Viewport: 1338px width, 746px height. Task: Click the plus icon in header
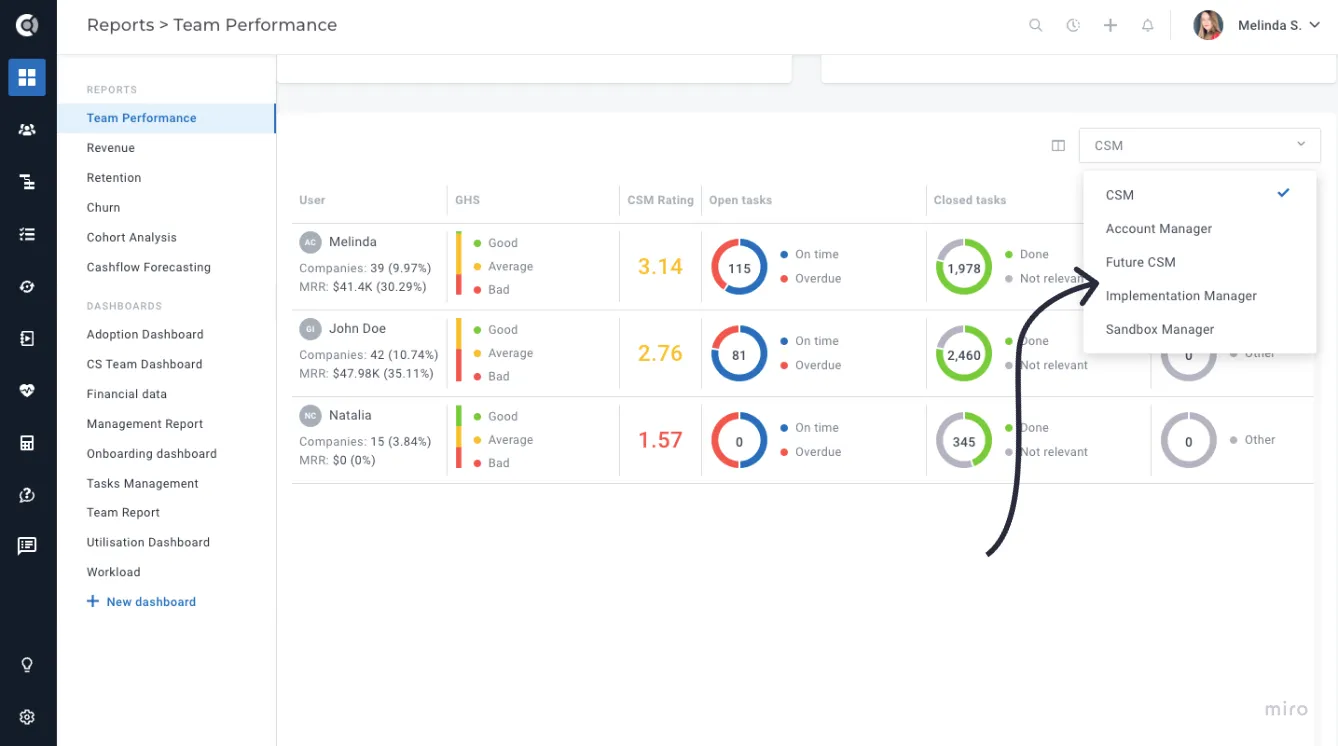1110,26
